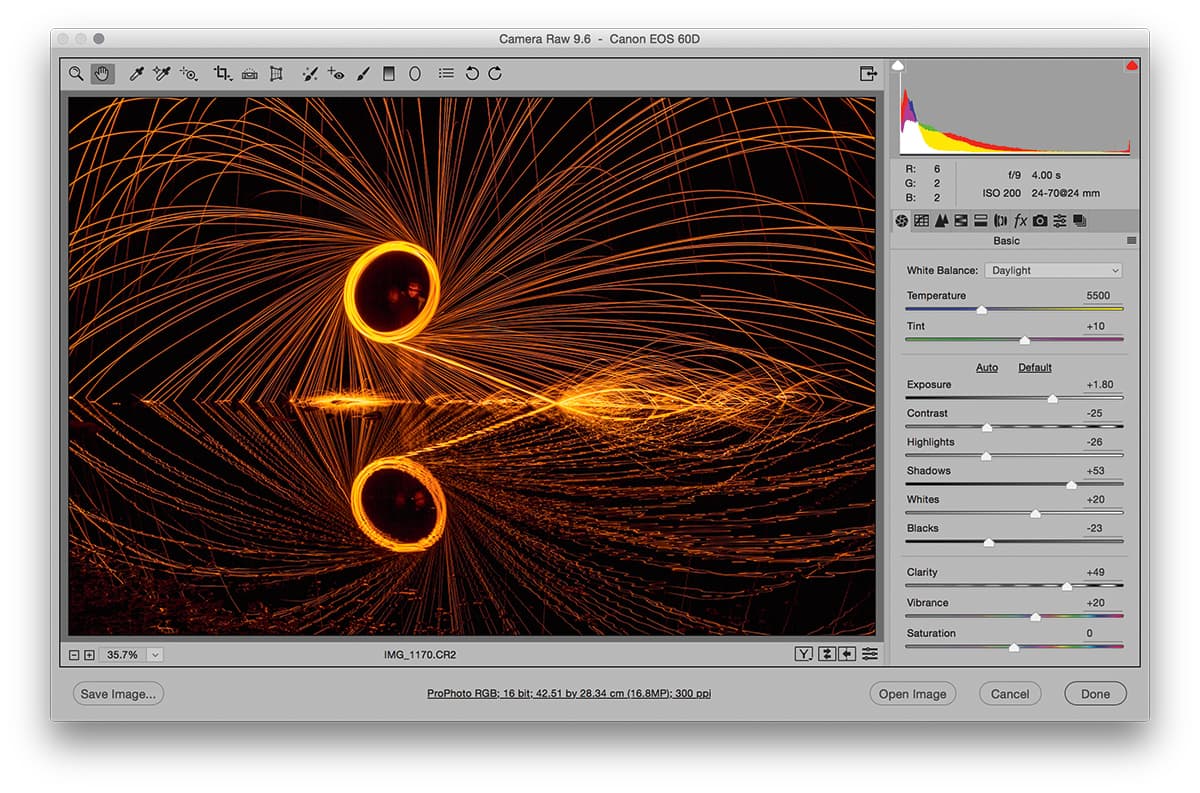Screen dimensions: 1200x793
Task: Rotate image 90° counter-clockwise
Action: (472, 74)
